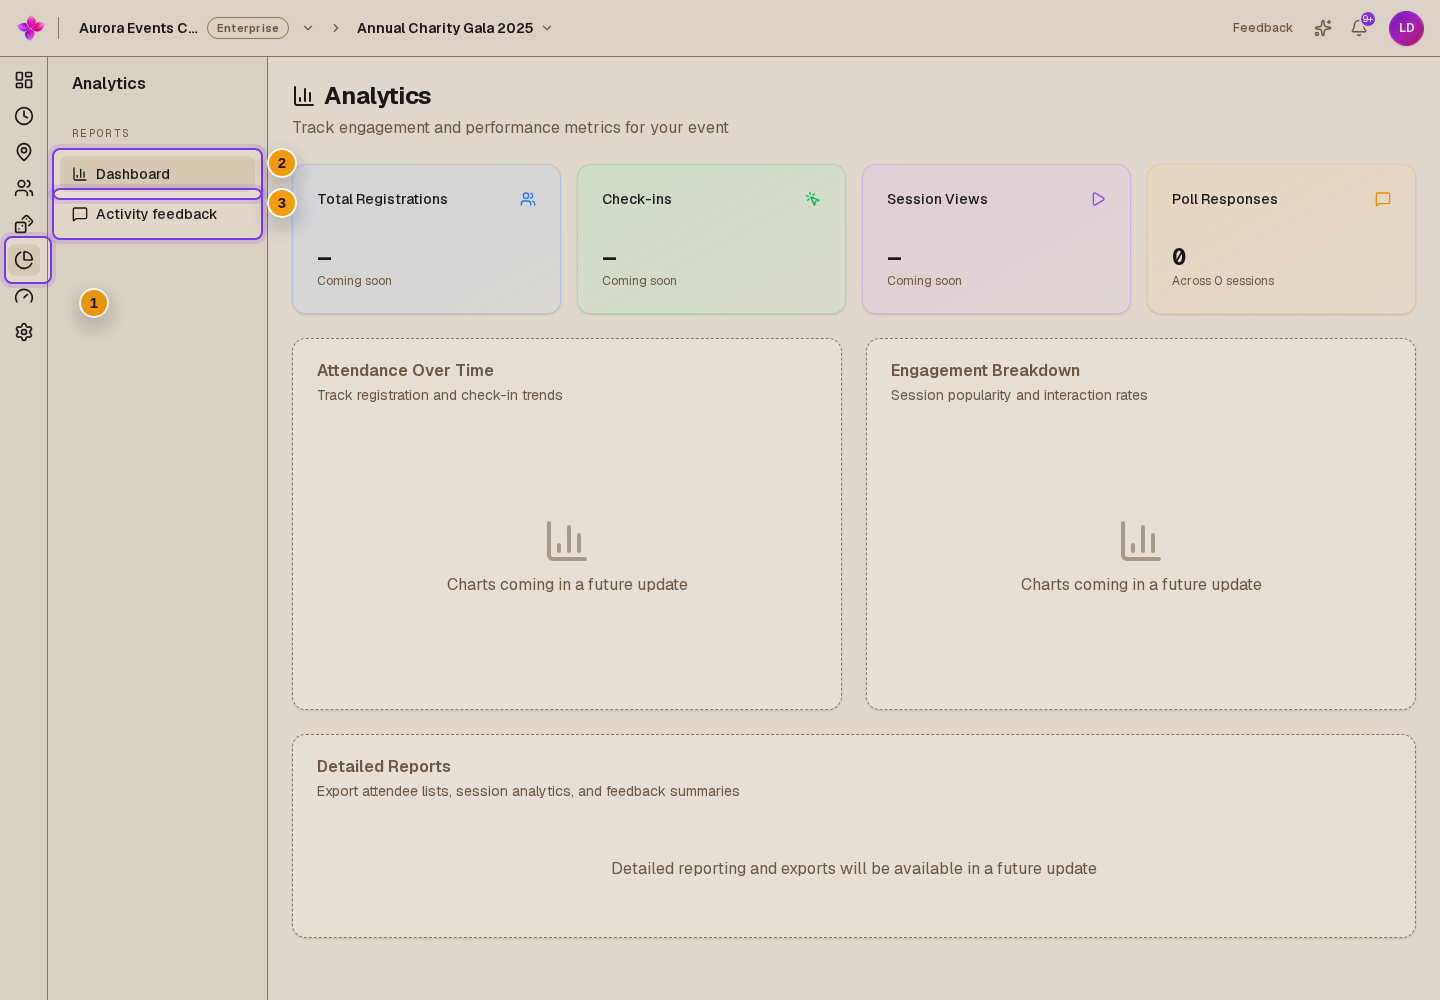Click "Detailed reporting and exports" message

(854, 868)
